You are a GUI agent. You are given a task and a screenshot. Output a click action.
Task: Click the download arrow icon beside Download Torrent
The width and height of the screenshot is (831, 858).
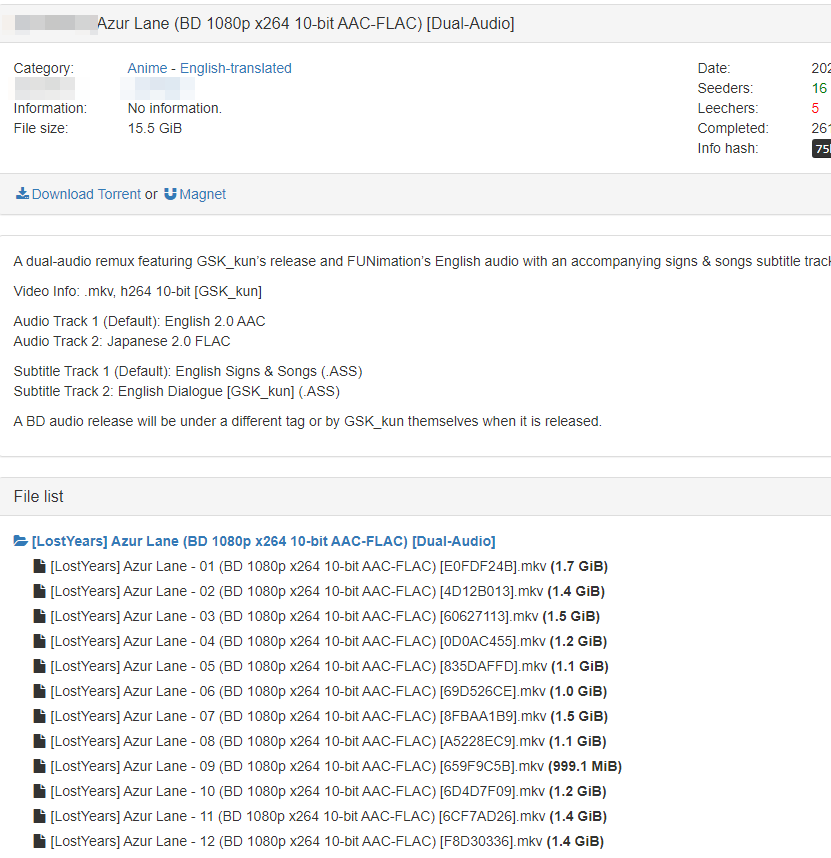click(22, 194)
